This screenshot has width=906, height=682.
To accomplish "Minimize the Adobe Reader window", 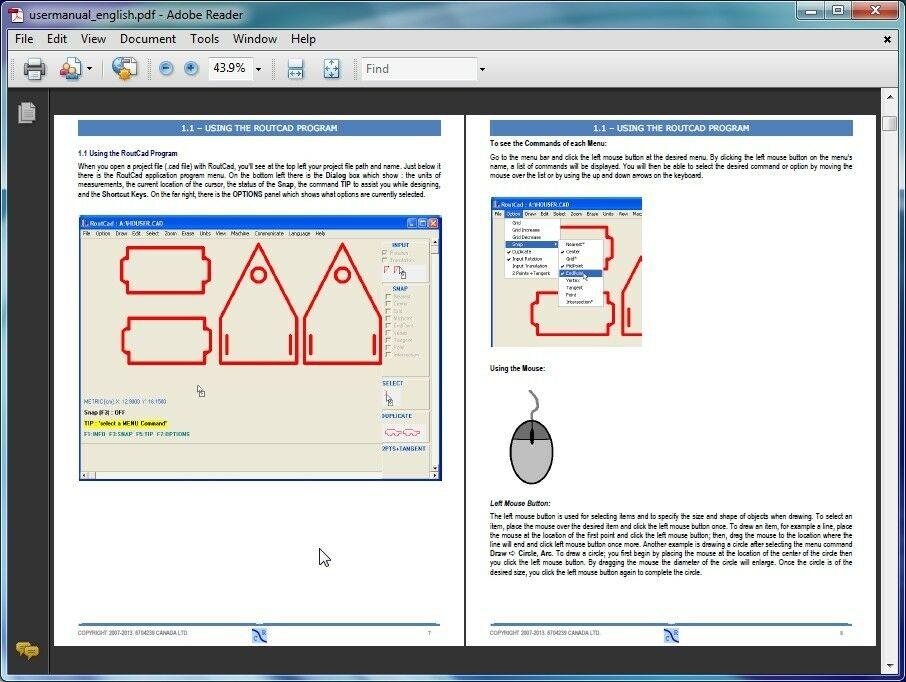I will [810, 10].
